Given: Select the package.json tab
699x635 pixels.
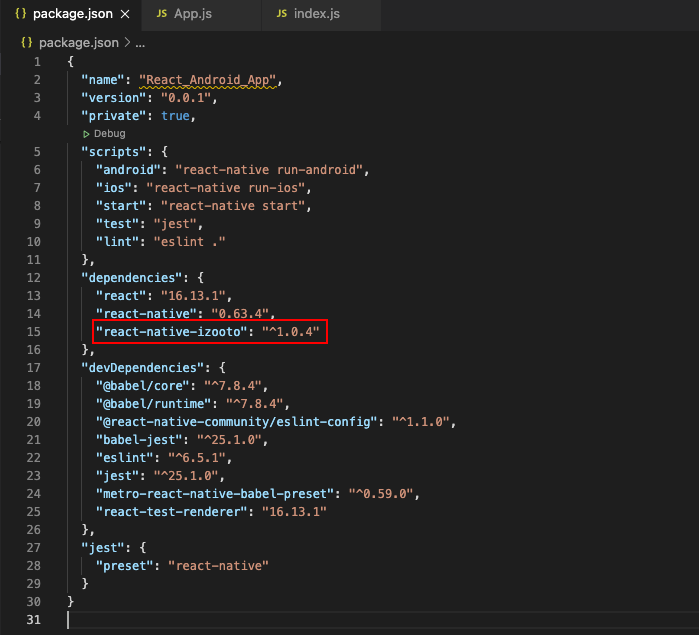Looking at the screenshot, I should click(x=72, y=14).
